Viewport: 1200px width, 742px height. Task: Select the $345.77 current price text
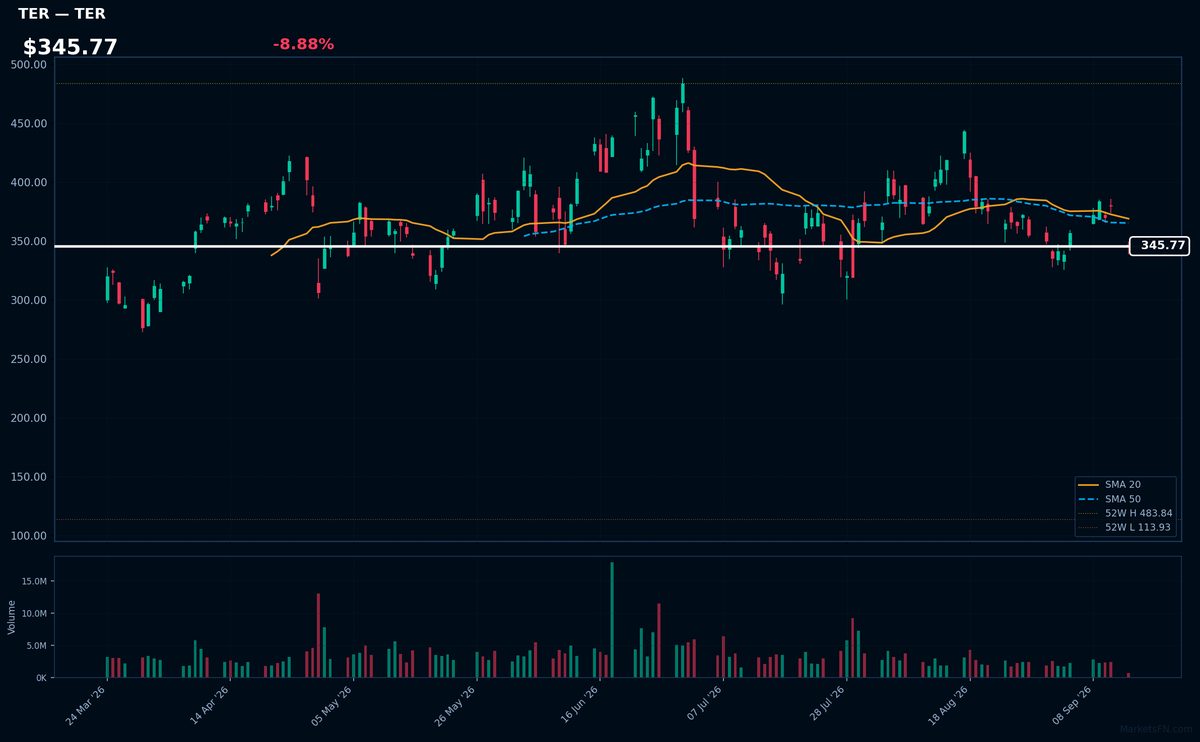[70, 47]
